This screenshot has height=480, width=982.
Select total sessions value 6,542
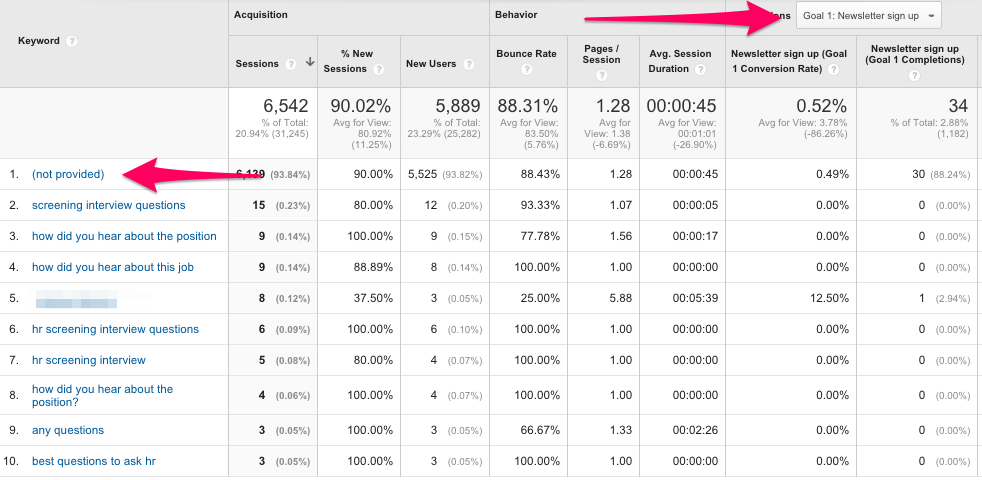pos(285,106)
